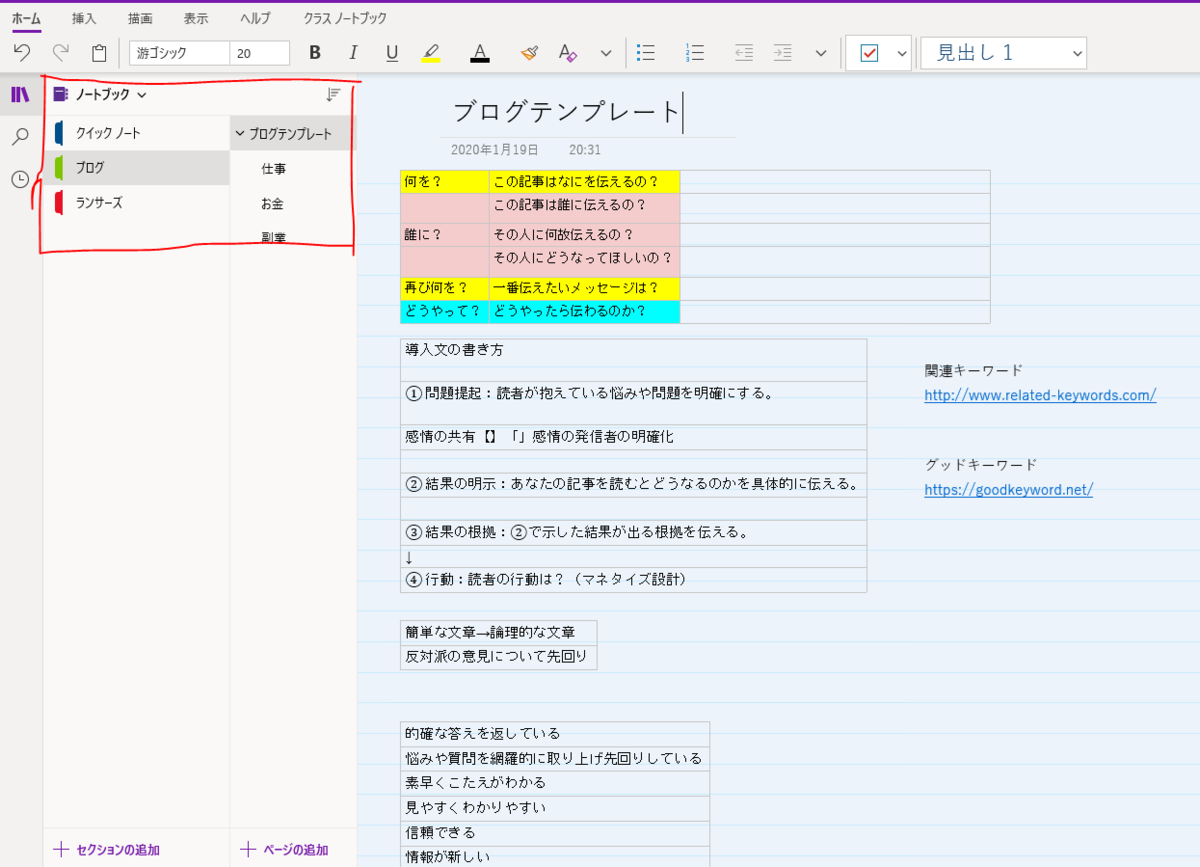This screenshot has height=867, width=1200.
Task: Insert a numbered list
Action: pos(695,53)
